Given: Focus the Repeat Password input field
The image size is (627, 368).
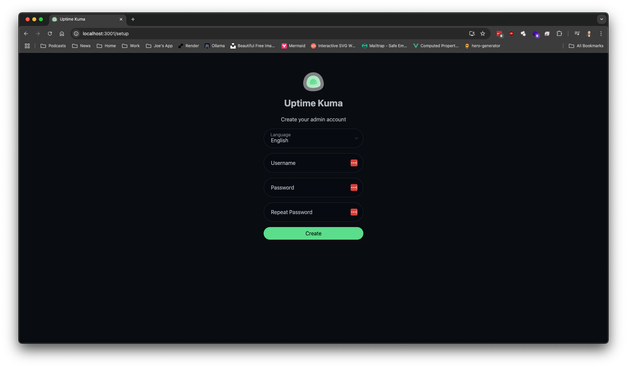Looking at the screenshot, I should [313, 212].
